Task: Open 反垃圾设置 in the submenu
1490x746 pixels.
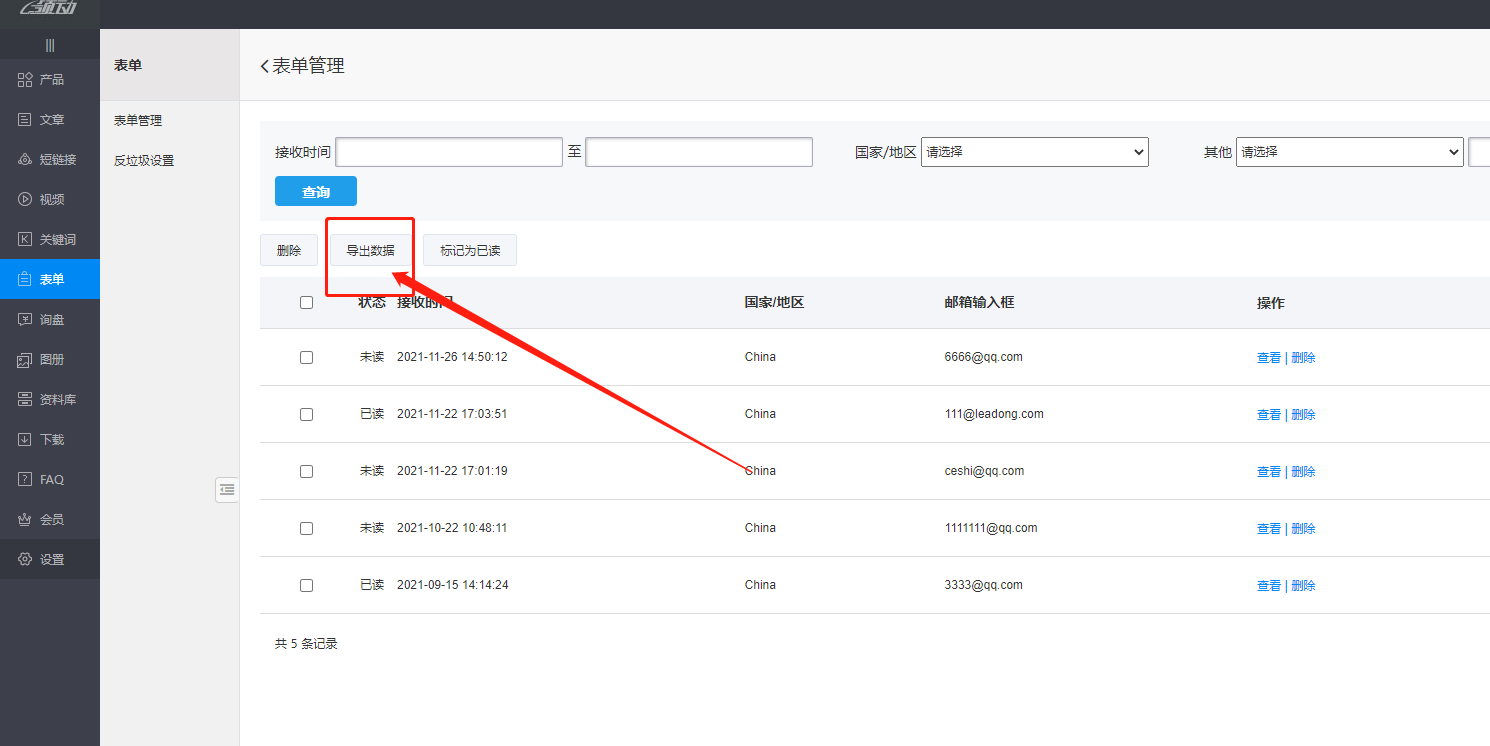Action: [x=144, y=161]
